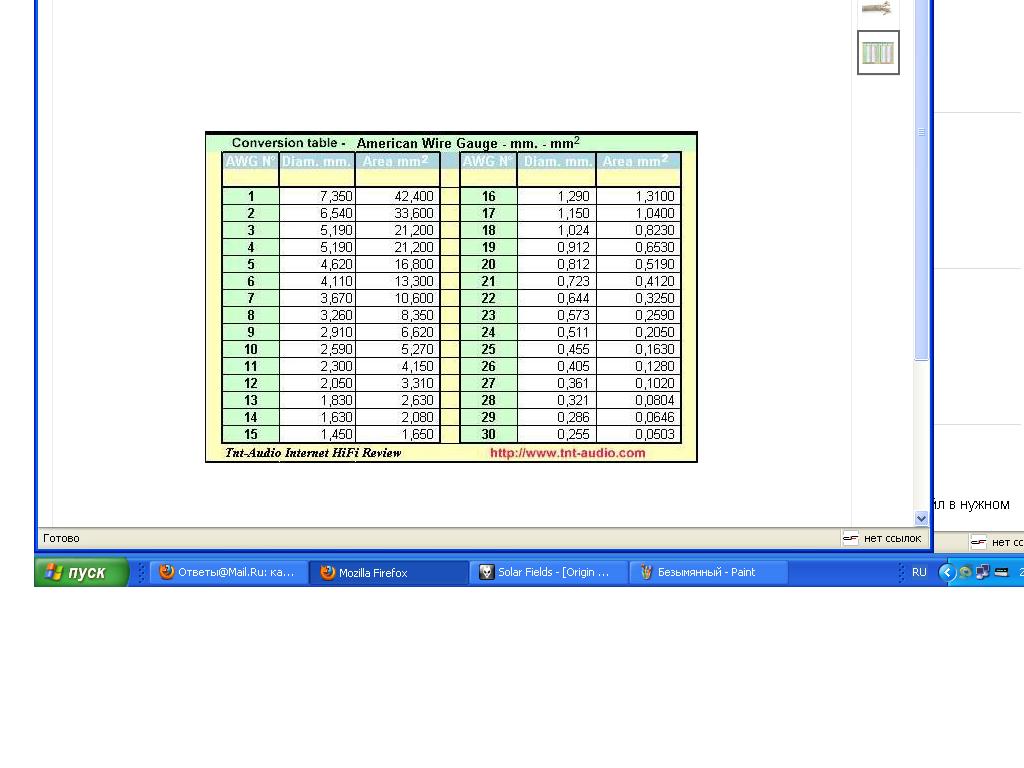Click the green round tray icon
Image resolution: width=1024 pixels, height=768 pixels.
point(965,572)
